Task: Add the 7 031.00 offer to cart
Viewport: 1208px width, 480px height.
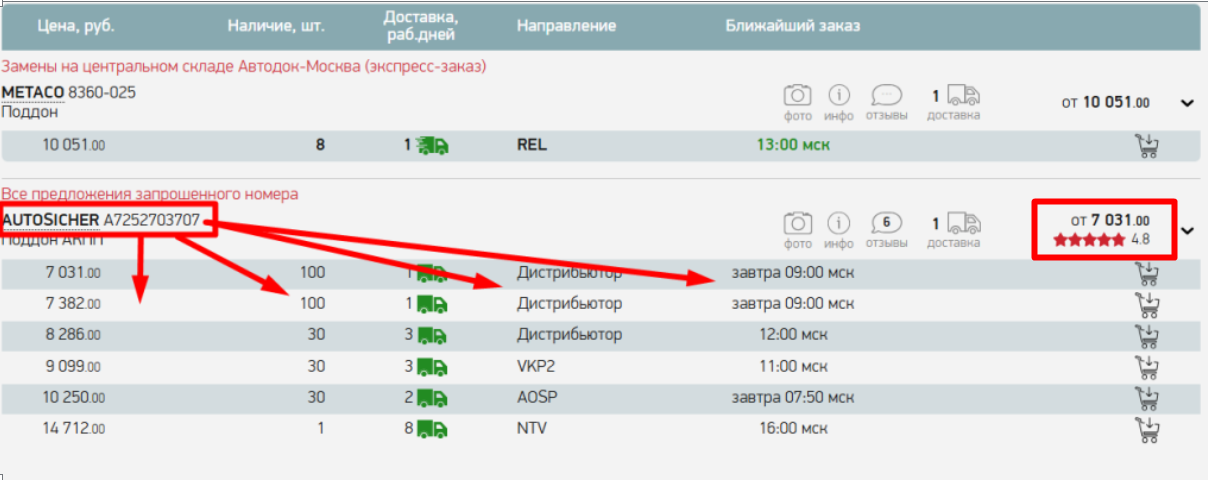Action: [1148, 273]
